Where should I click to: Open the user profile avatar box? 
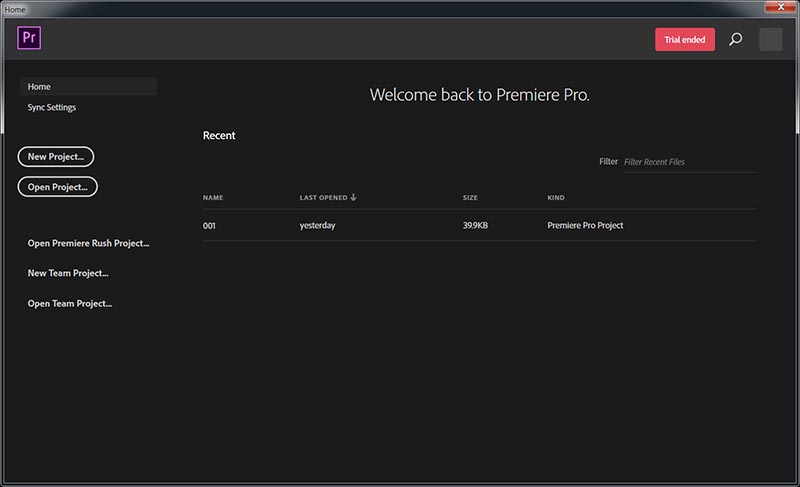tap(770, 39)
